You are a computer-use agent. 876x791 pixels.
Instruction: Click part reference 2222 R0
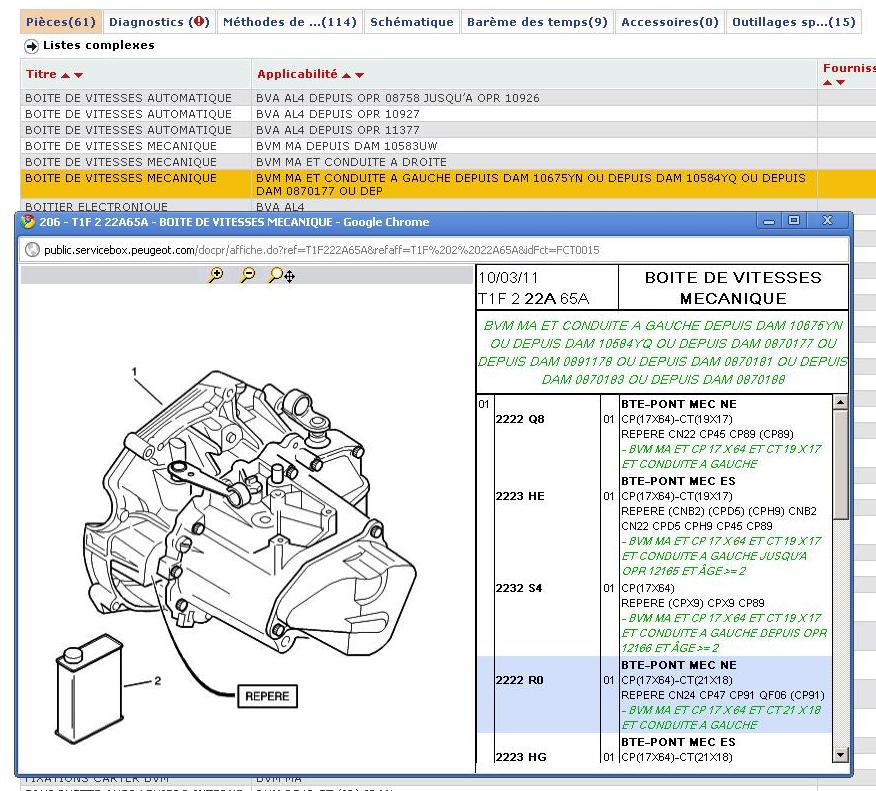519,680
